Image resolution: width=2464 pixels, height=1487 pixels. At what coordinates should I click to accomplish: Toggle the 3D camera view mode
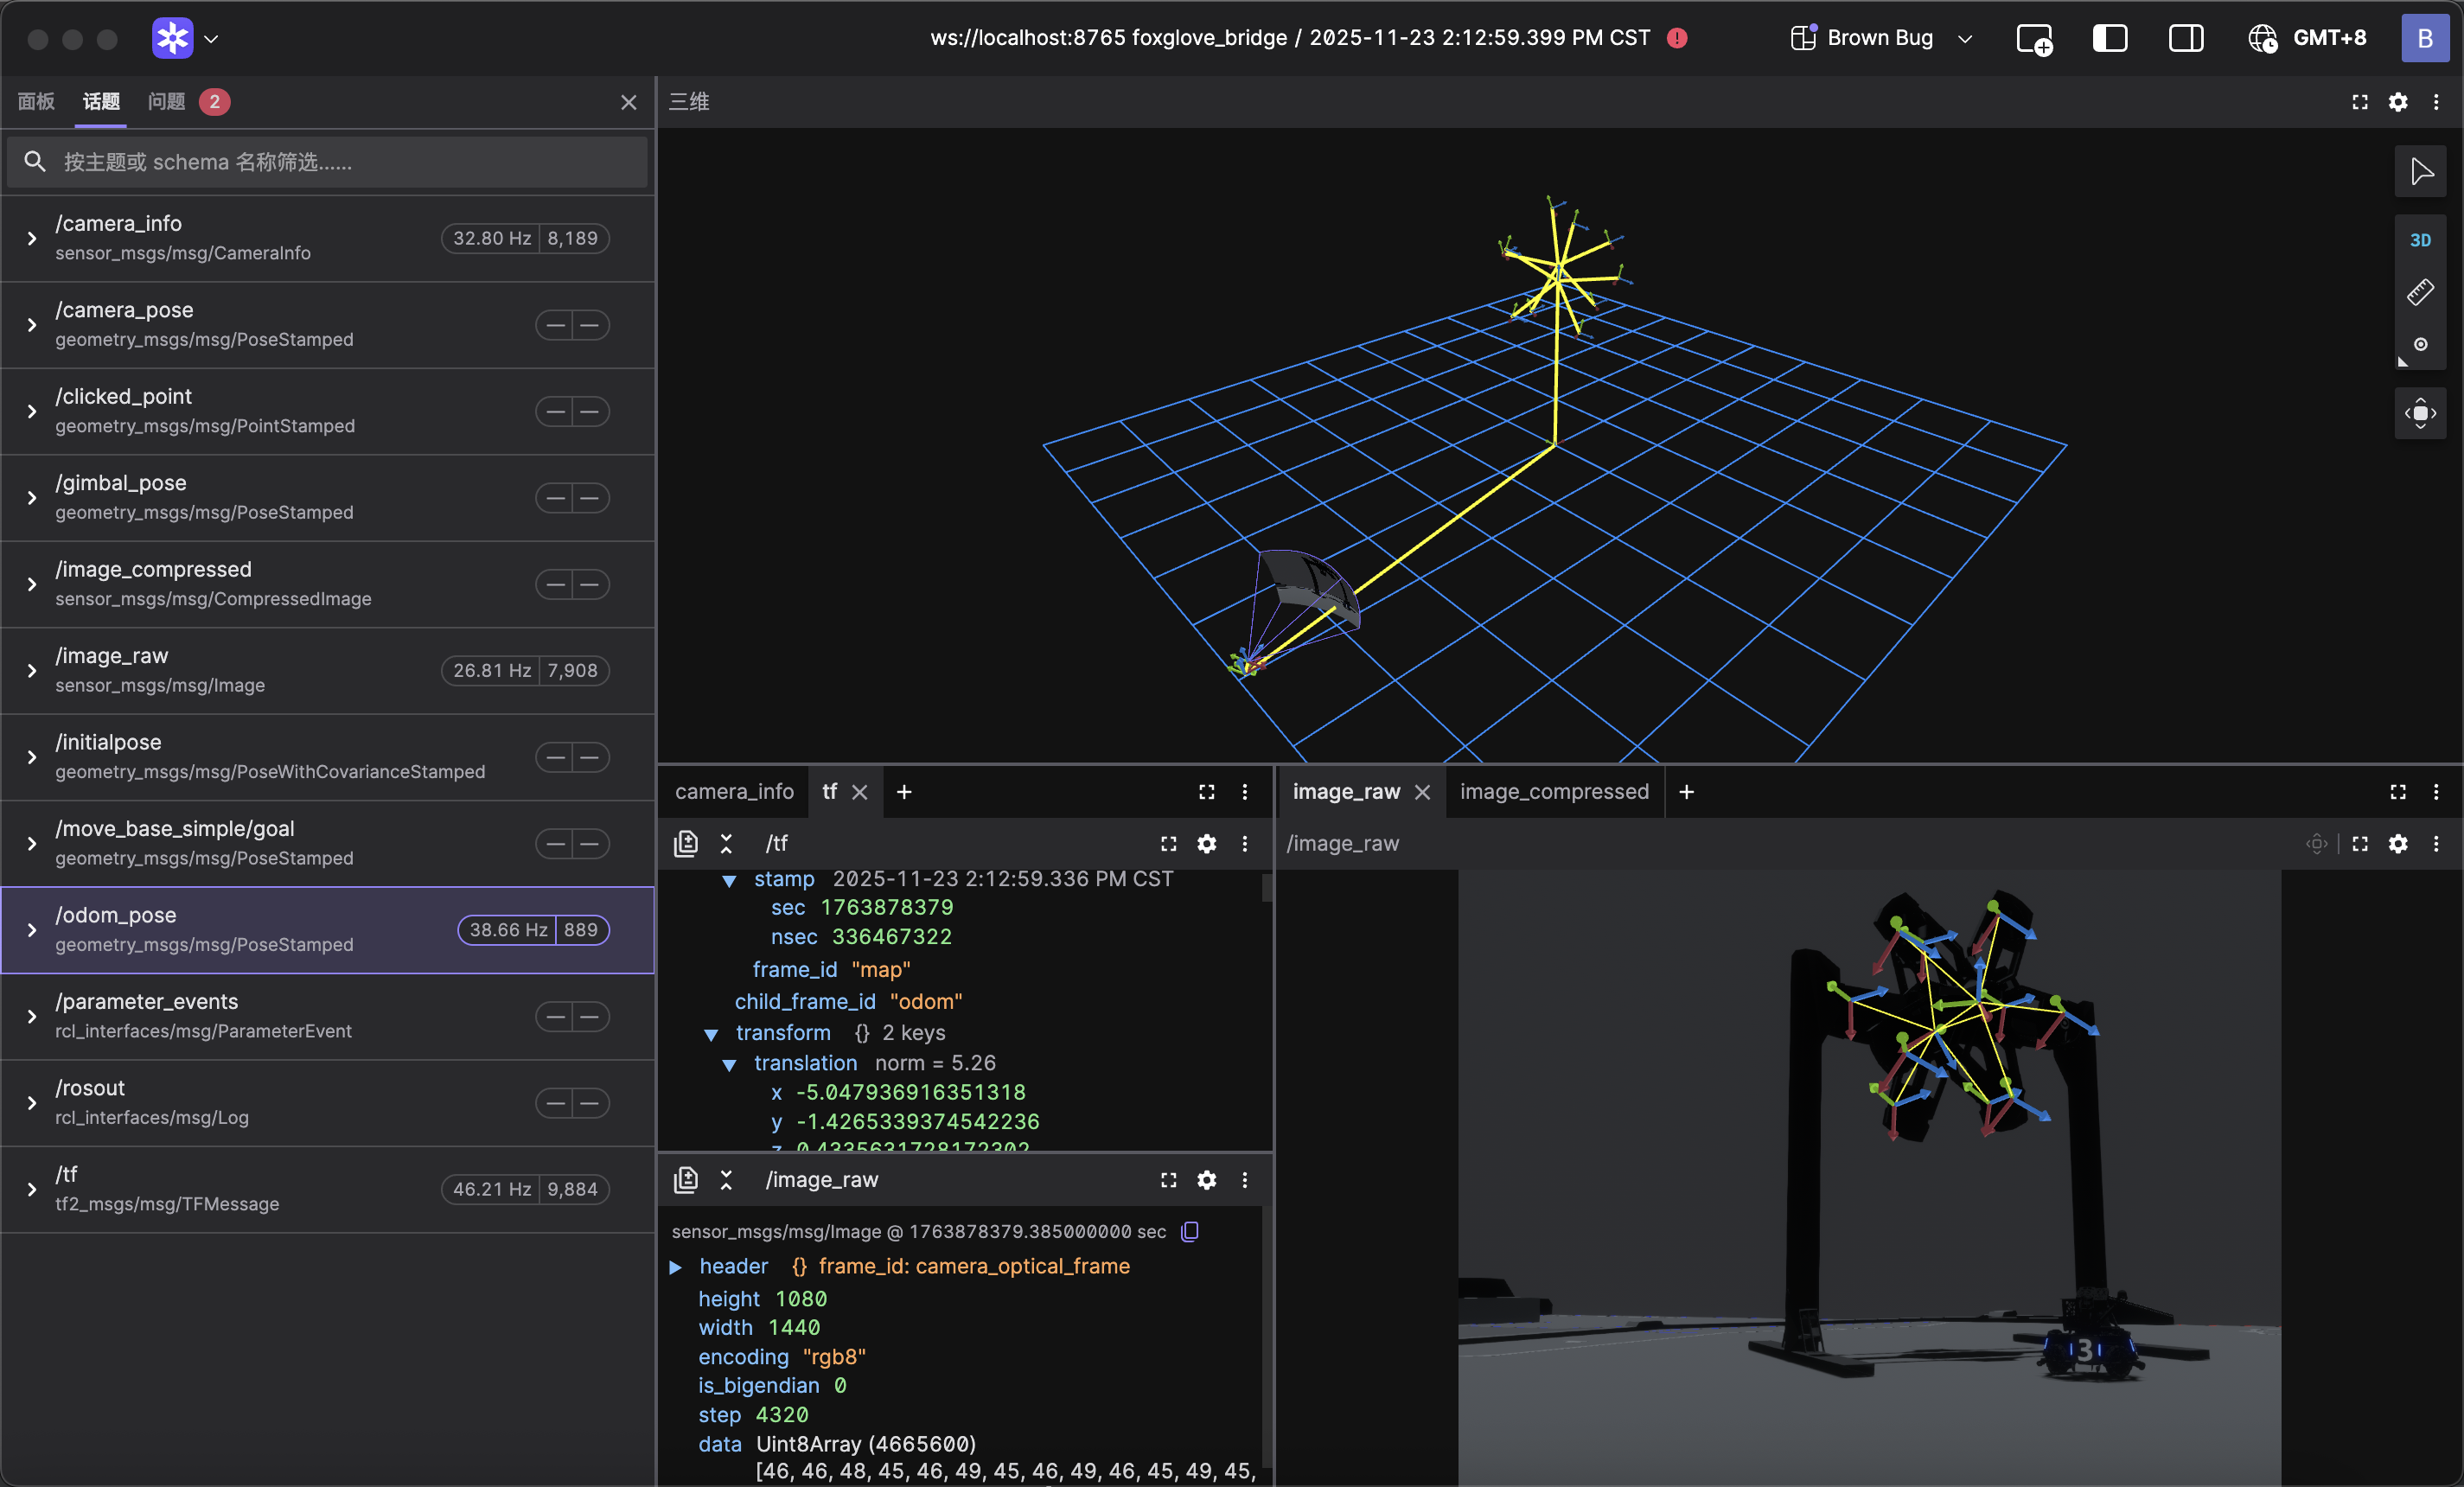pos(2421,240)
